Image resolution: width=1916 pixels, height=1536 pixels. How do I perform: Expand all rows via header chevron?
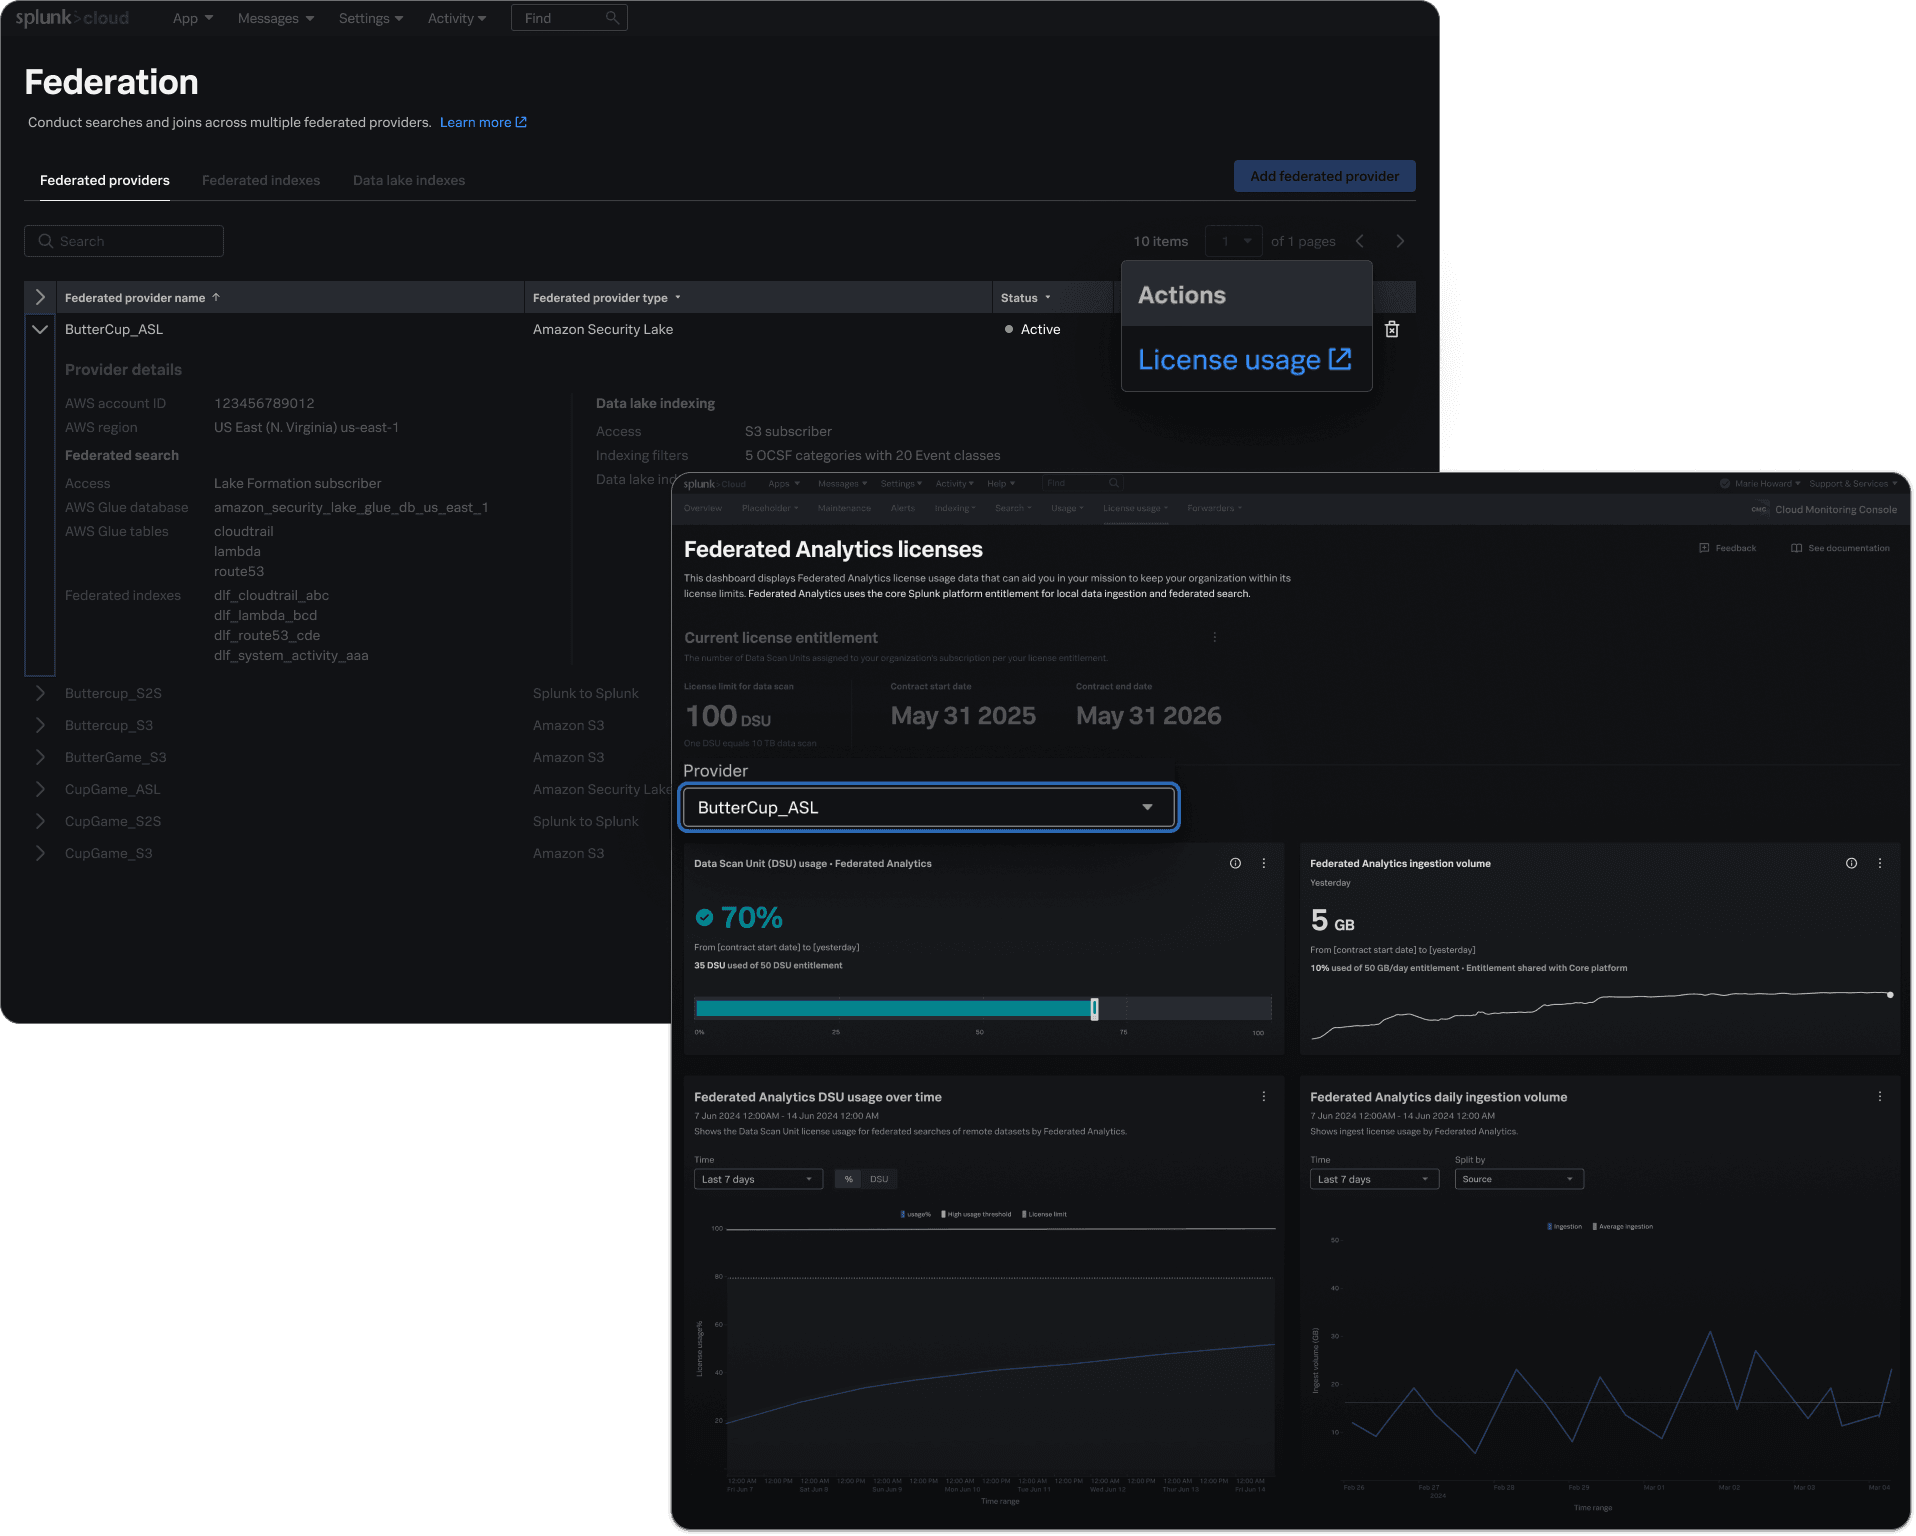tap(40, 297)
